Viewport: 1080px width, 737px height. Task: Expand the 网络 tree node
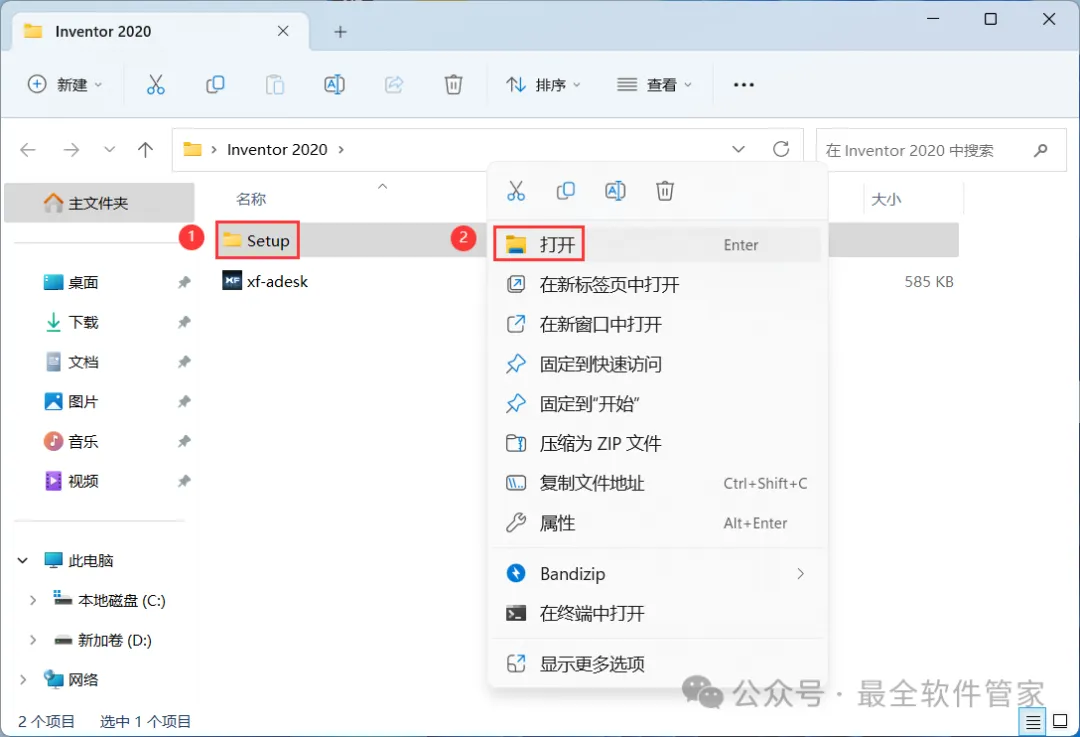[23, 680]
